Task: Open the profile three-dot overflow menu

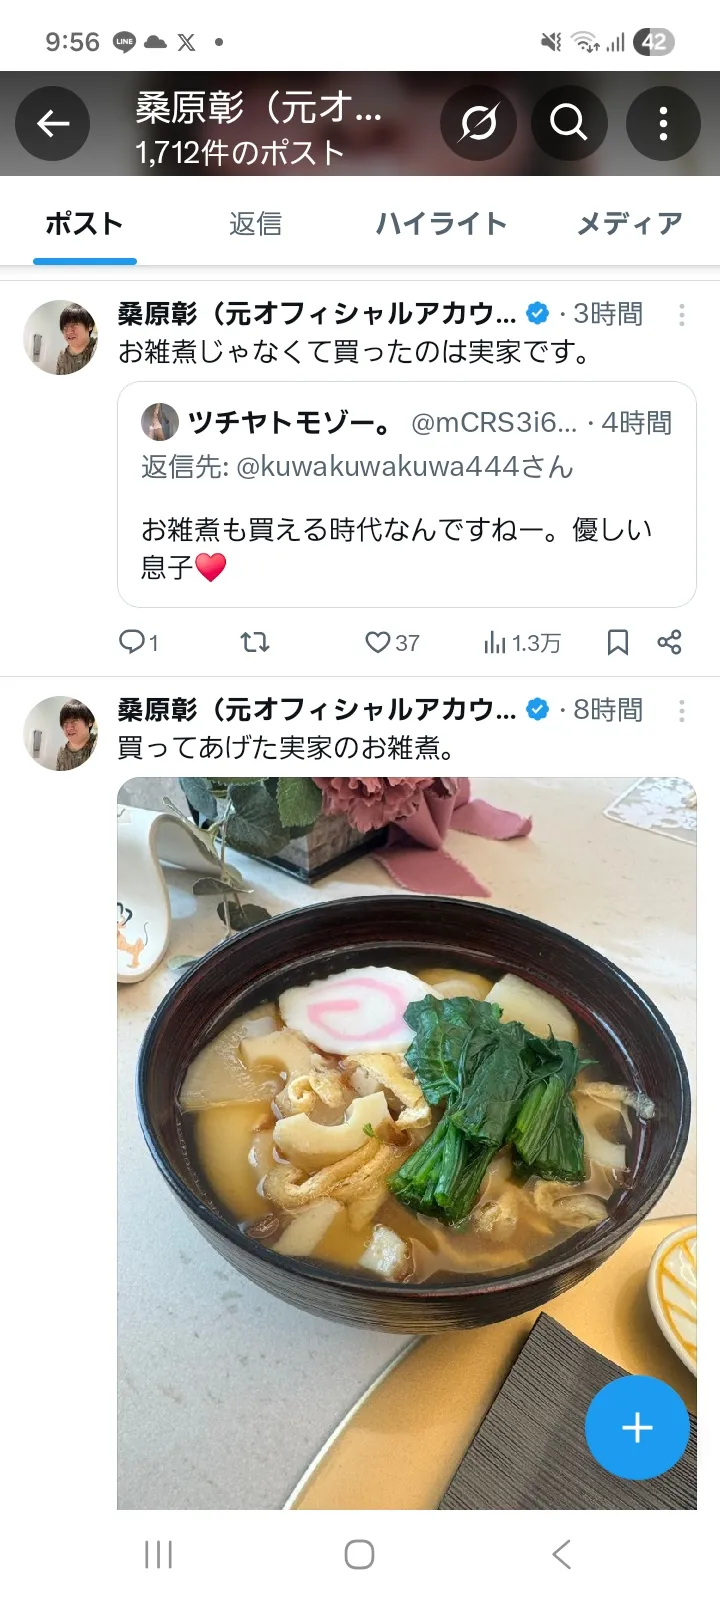Action: [x=662, y=124]
